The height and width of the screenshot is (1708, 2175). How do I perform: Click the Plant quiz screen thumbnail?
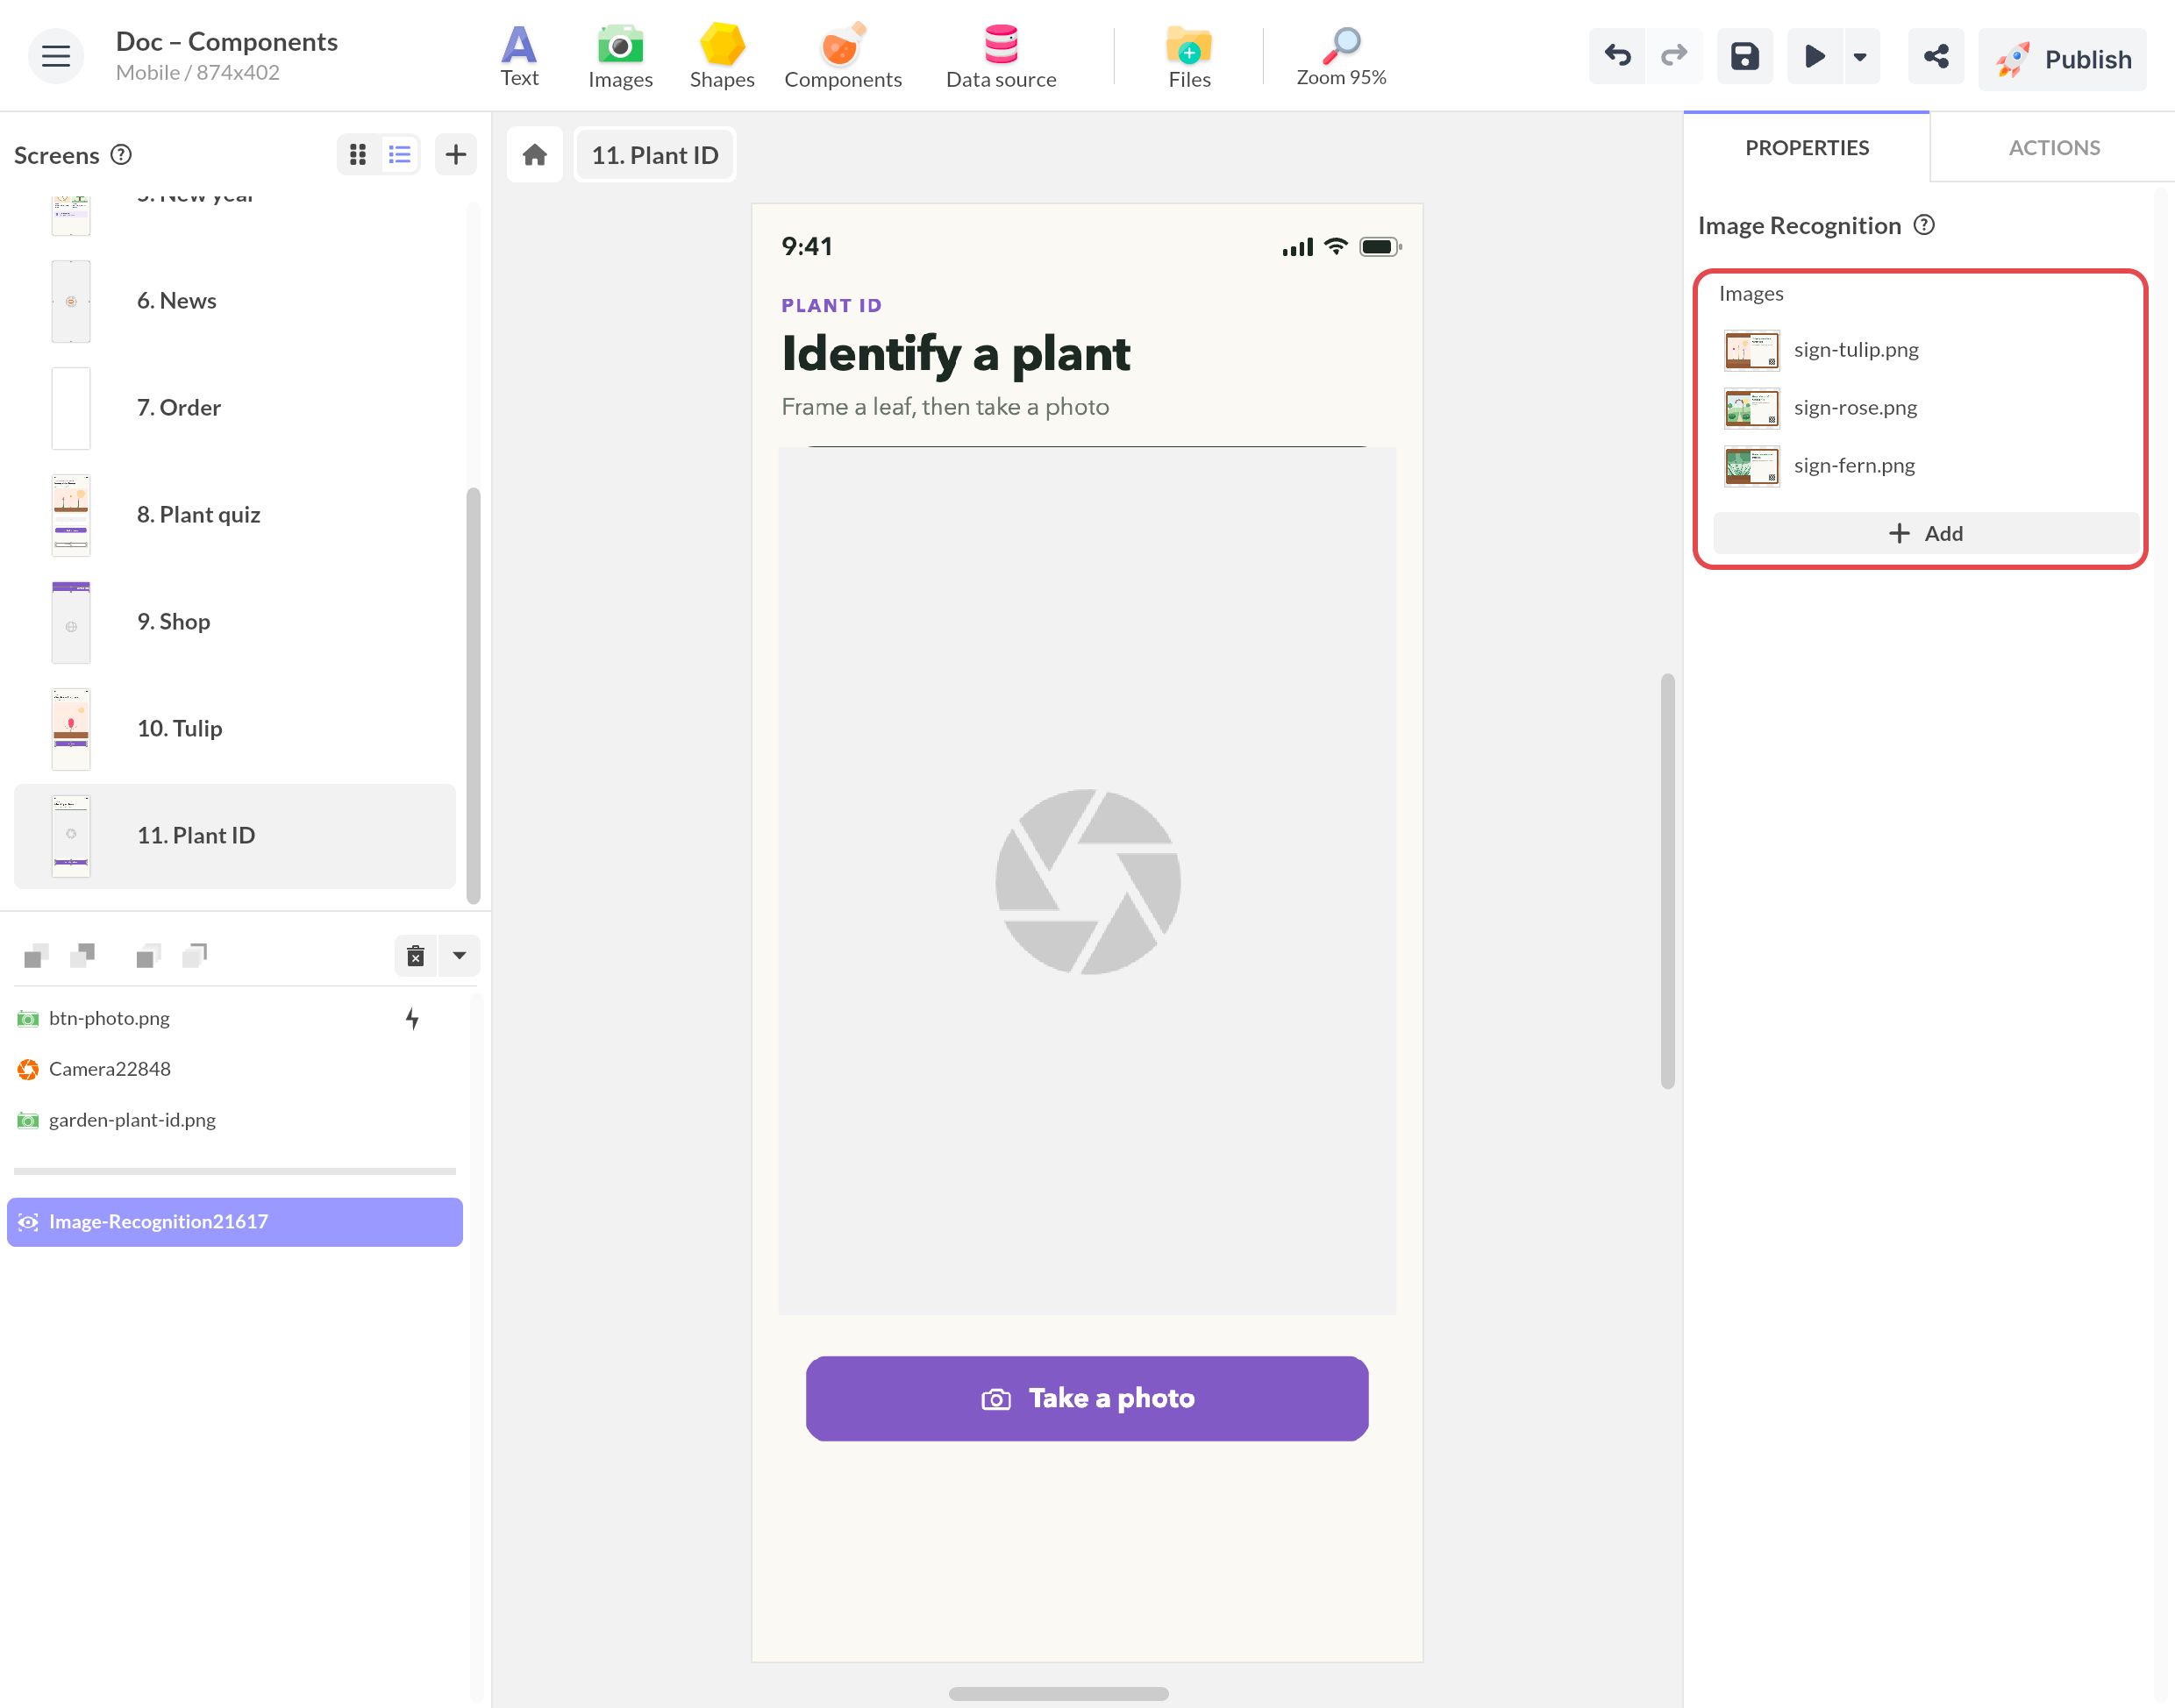pyautogui.click(x=71, y=515)
